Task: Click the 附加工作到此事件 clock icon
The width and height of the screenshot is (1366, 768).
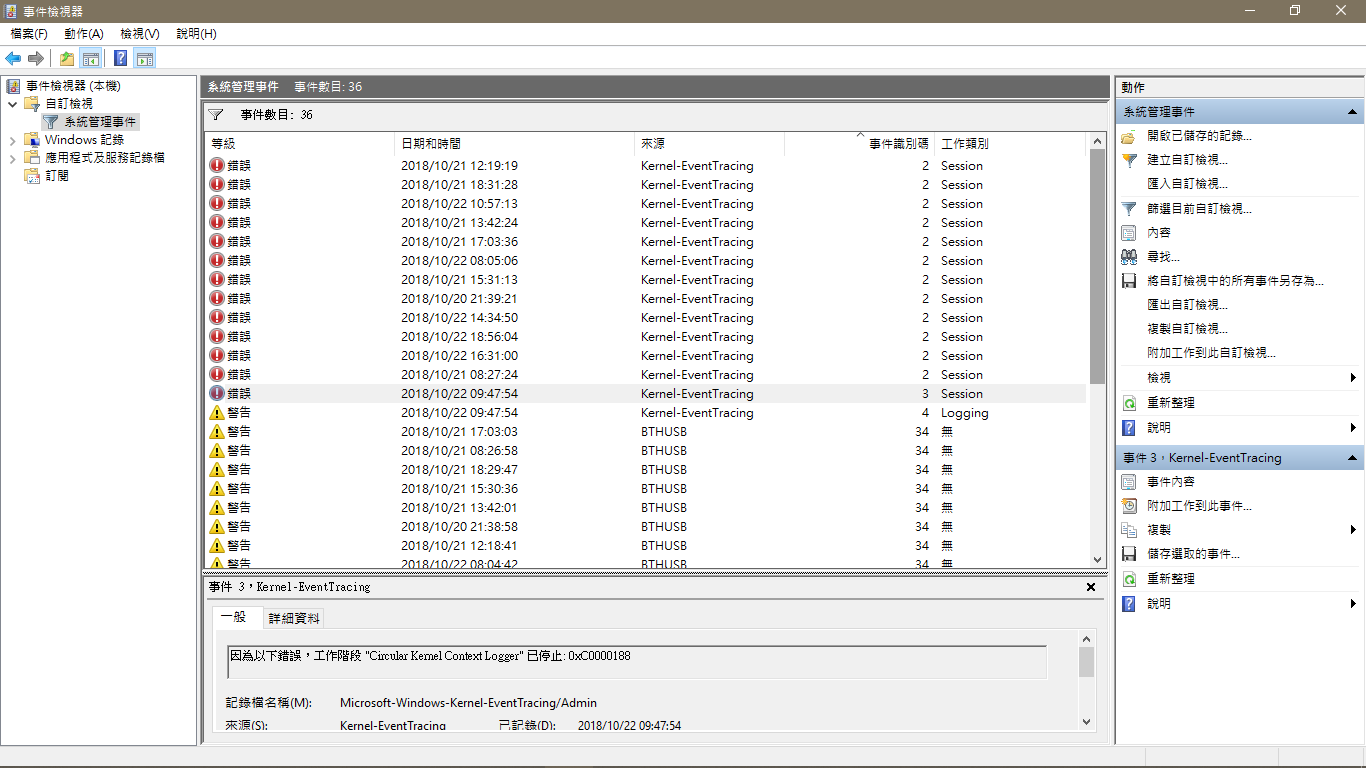Action: (x=1129, y=506)
